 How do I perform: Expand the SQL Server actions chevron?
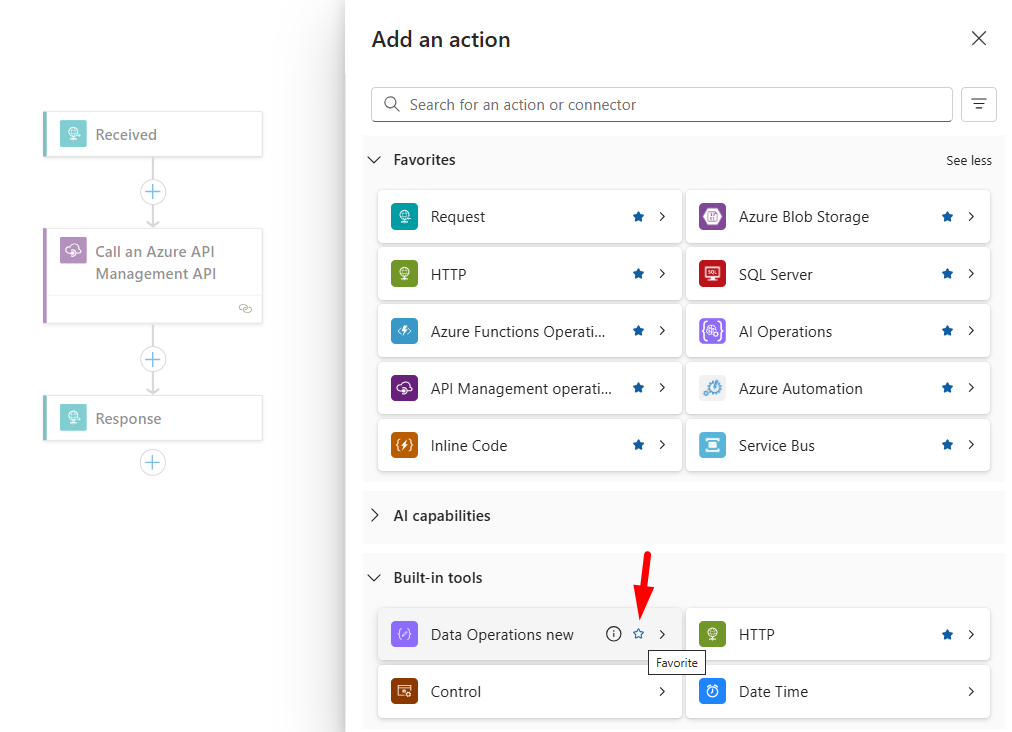[971, 274]
